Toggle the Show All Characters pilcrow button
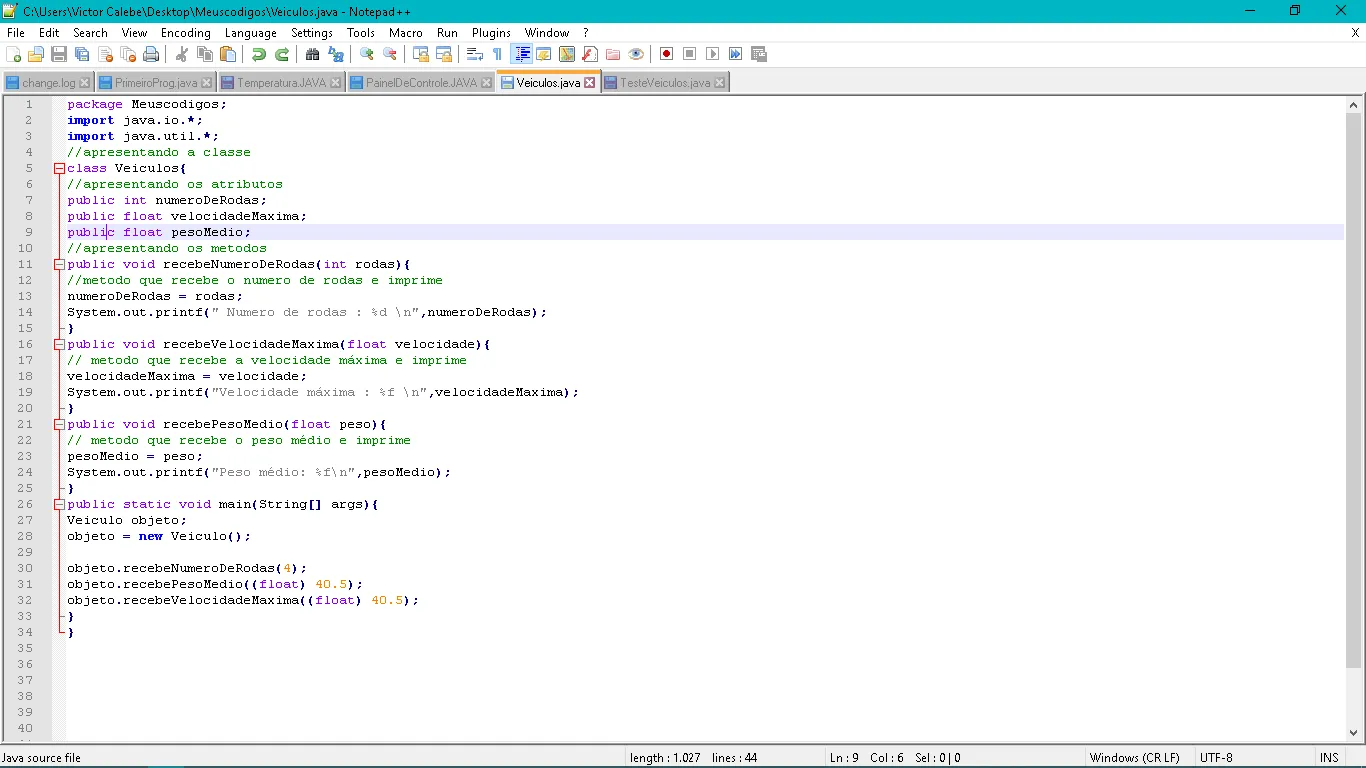 497,54
